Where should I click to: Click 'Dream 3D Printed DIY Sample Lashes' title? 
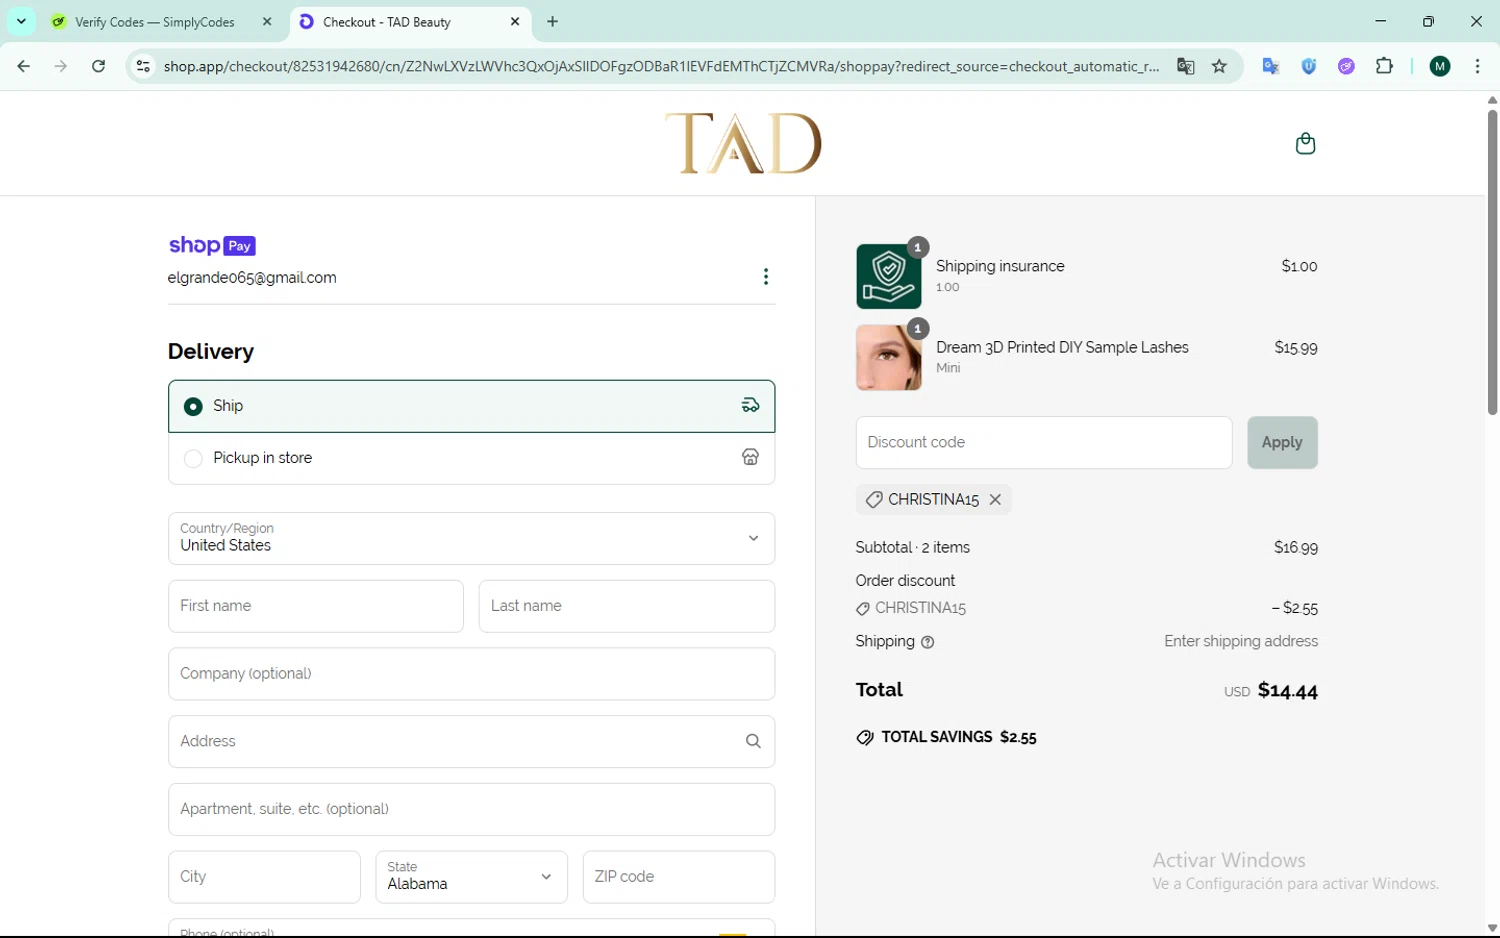click(1062, 347)
